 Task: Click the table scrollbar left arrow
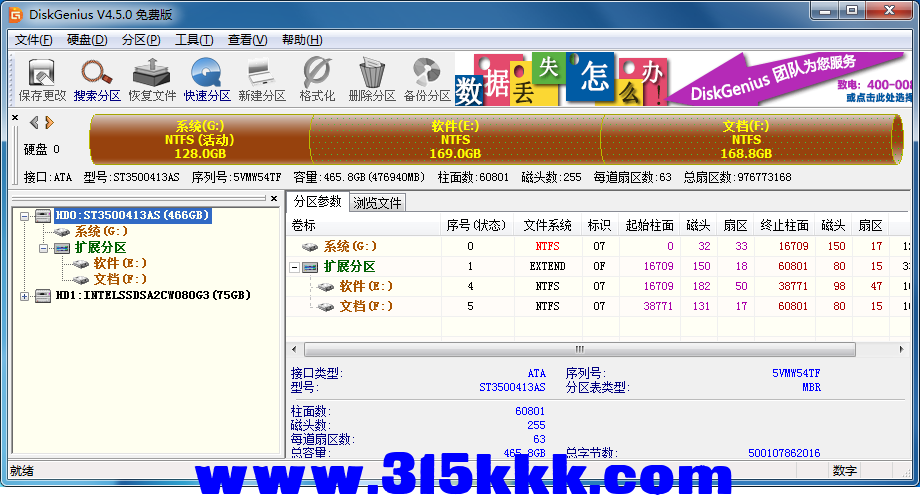tap(294, 349)
